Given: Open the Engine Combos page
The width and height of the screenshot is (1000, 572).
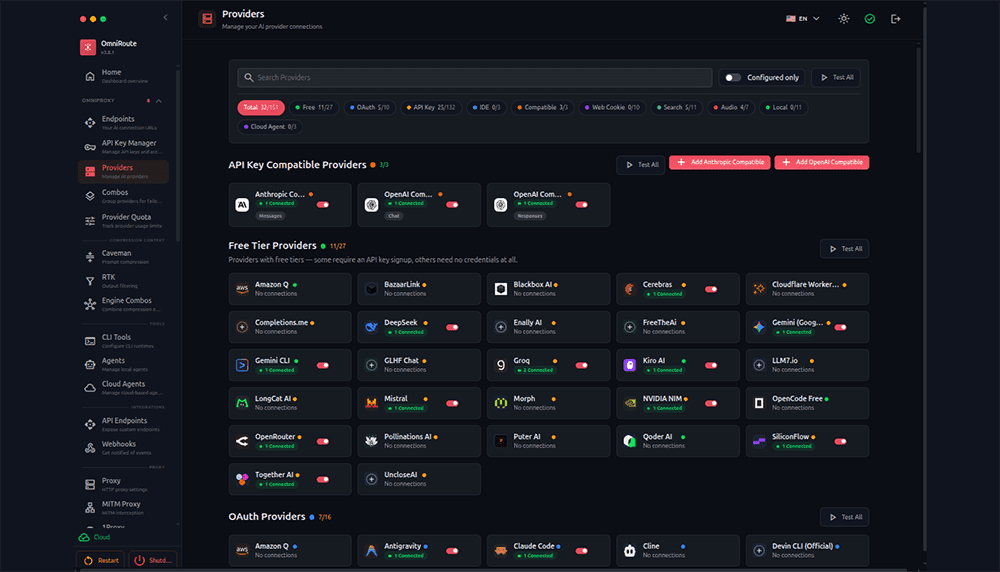Looking at the screenshot, I should click(122, 304).
